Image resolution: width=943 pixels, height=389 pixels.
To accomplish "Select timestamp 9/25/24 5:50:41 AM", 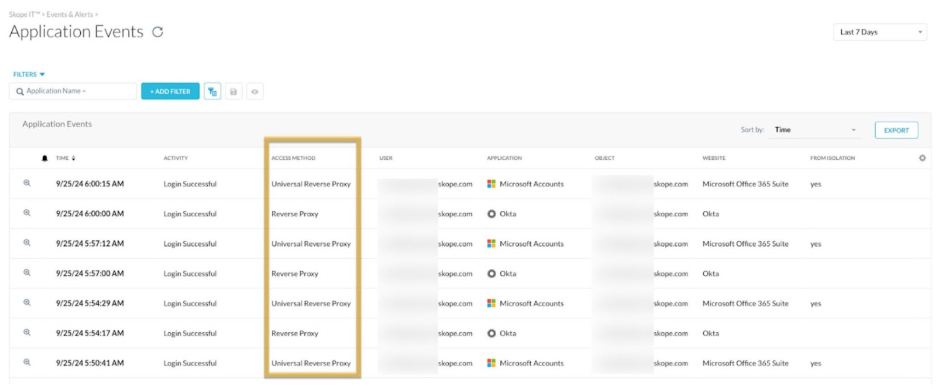I will [90, 363].
